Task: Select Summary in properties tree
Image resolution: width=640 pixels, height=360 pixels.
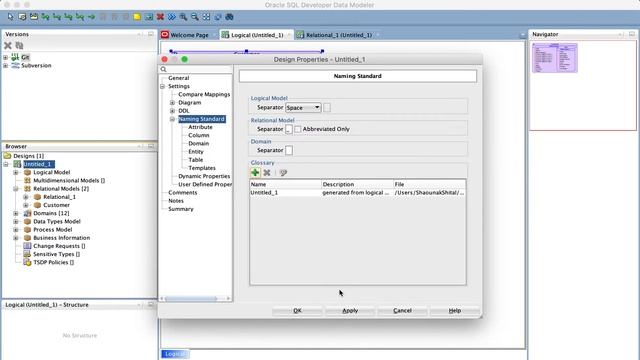Action: [x=181, y=209]
